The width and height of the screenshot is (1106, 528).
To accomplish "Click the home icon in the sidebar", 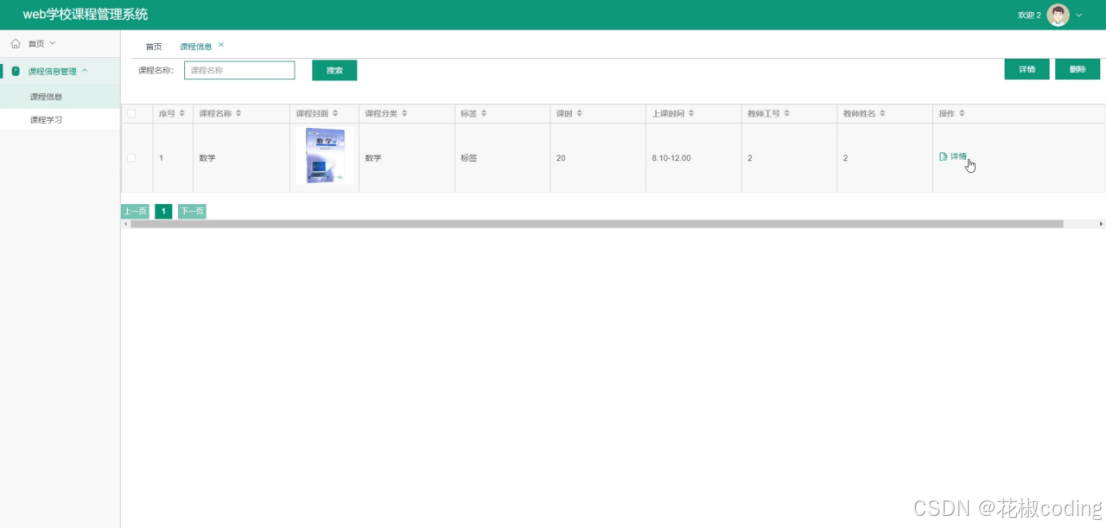I will coord(16,44).
